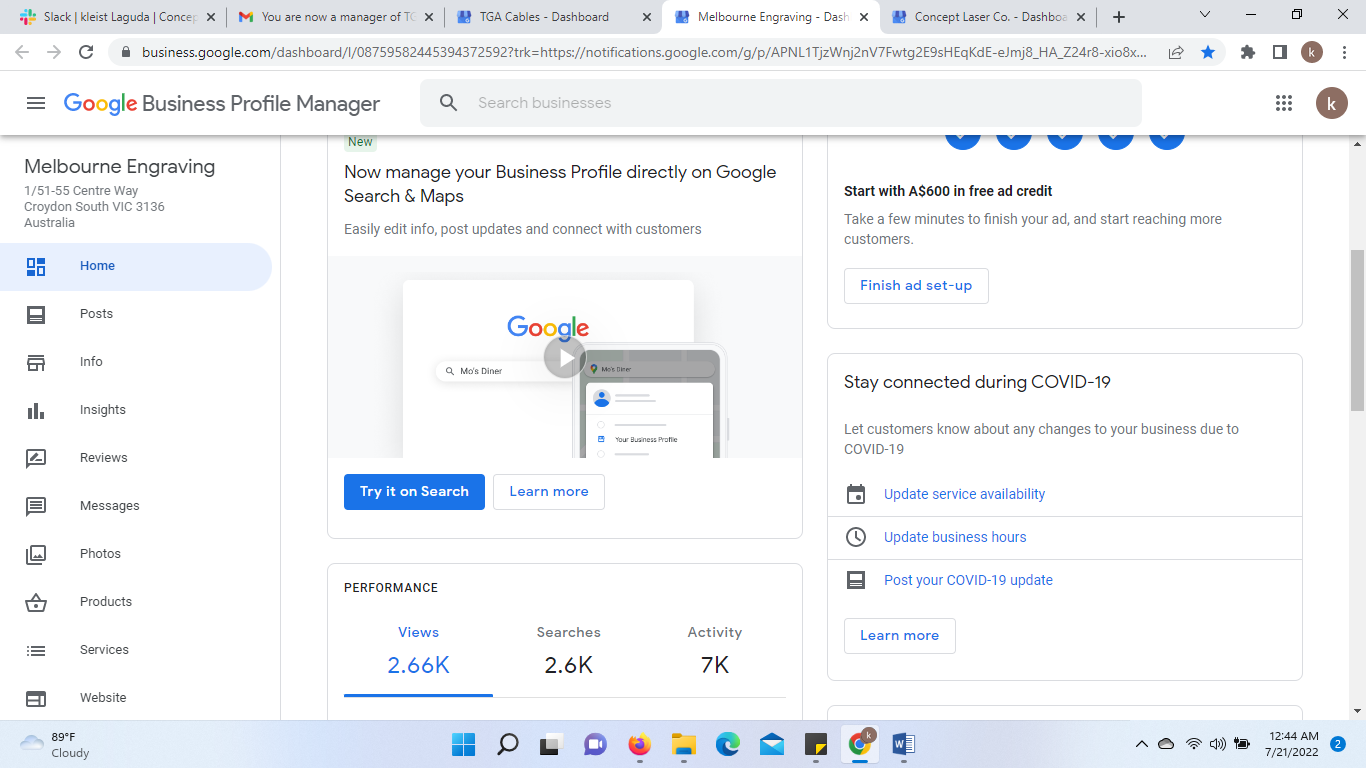Play the Business Profile intro video
The width and height of the screenshot is (1366, 768).
(565, 357)
